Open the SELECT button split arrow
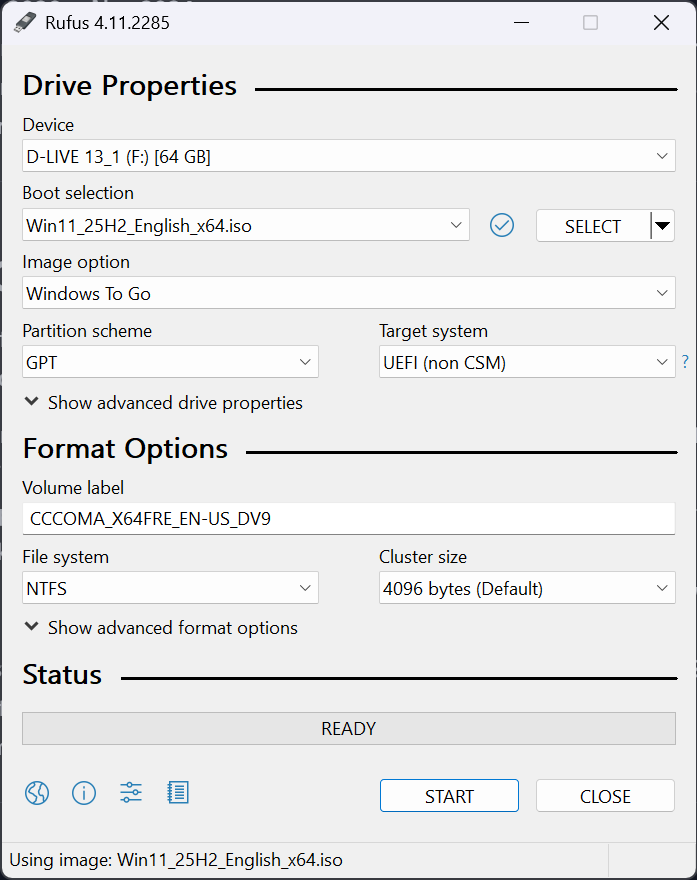 662,226
